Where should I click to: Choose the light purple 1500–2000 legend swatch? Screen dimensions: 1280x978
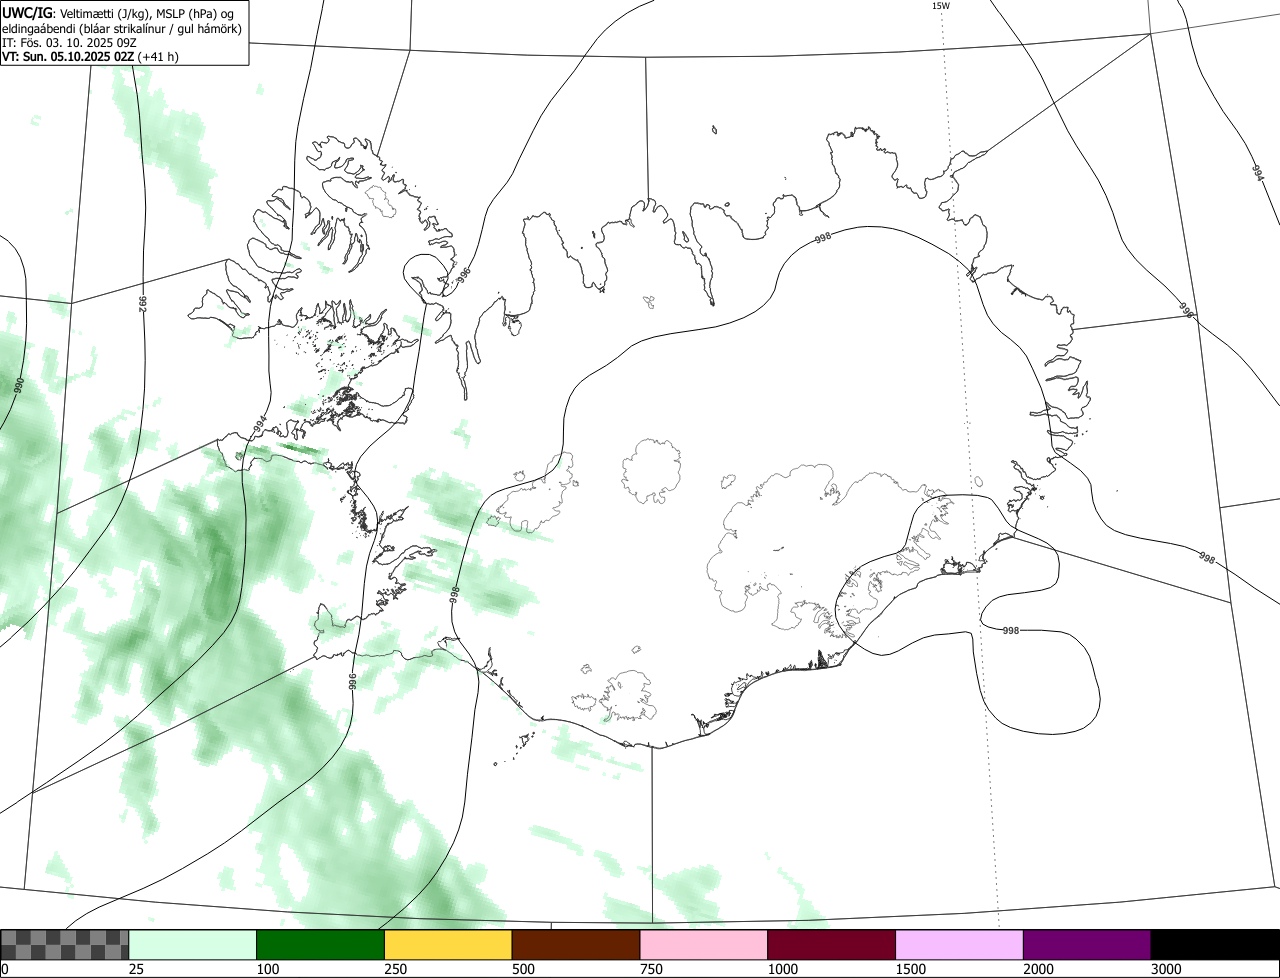[960, 945]
